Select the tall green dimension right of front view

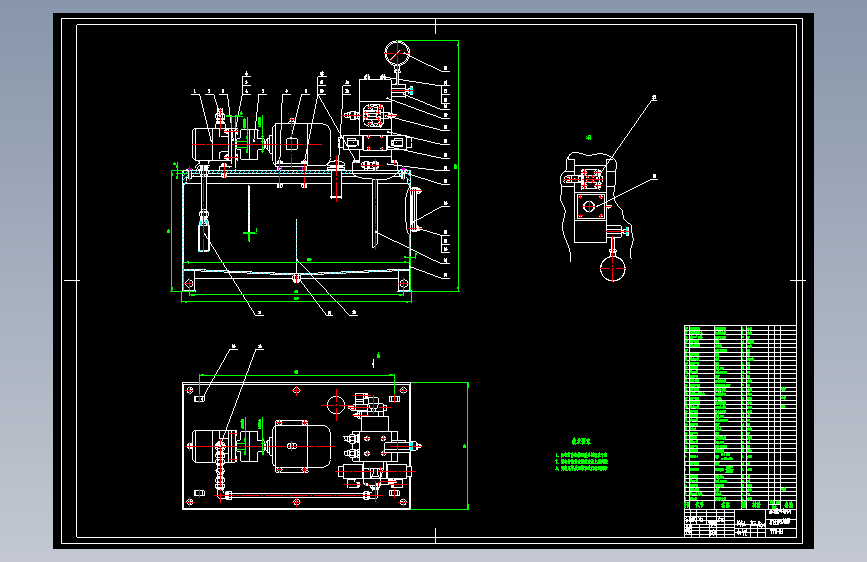pos(458,165)
